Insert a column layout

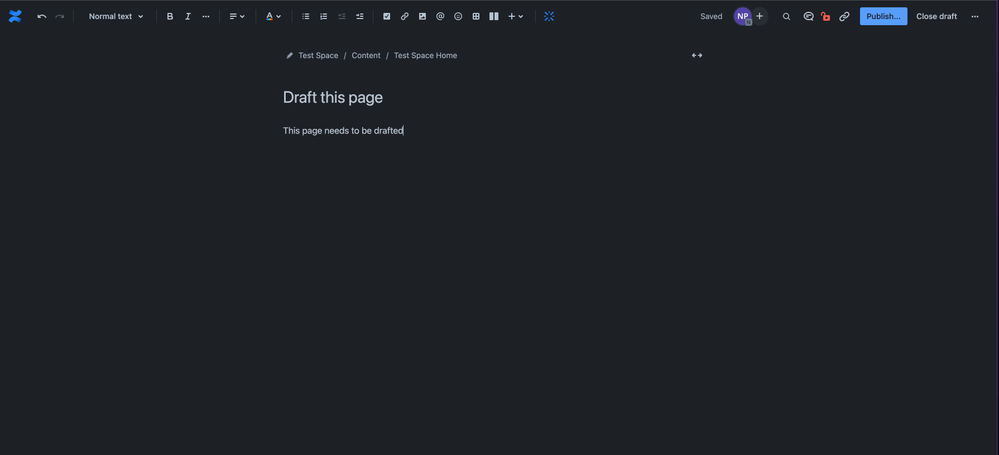(493, 17)
